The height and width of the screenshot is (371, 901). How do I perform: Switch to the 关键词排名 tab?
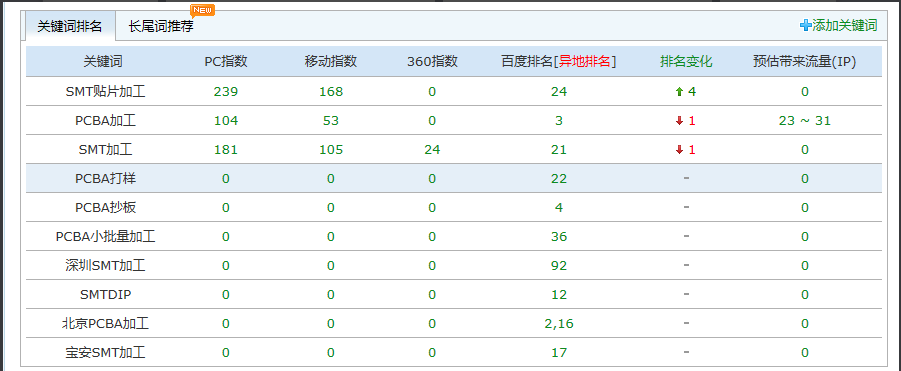tap(70, 26)
